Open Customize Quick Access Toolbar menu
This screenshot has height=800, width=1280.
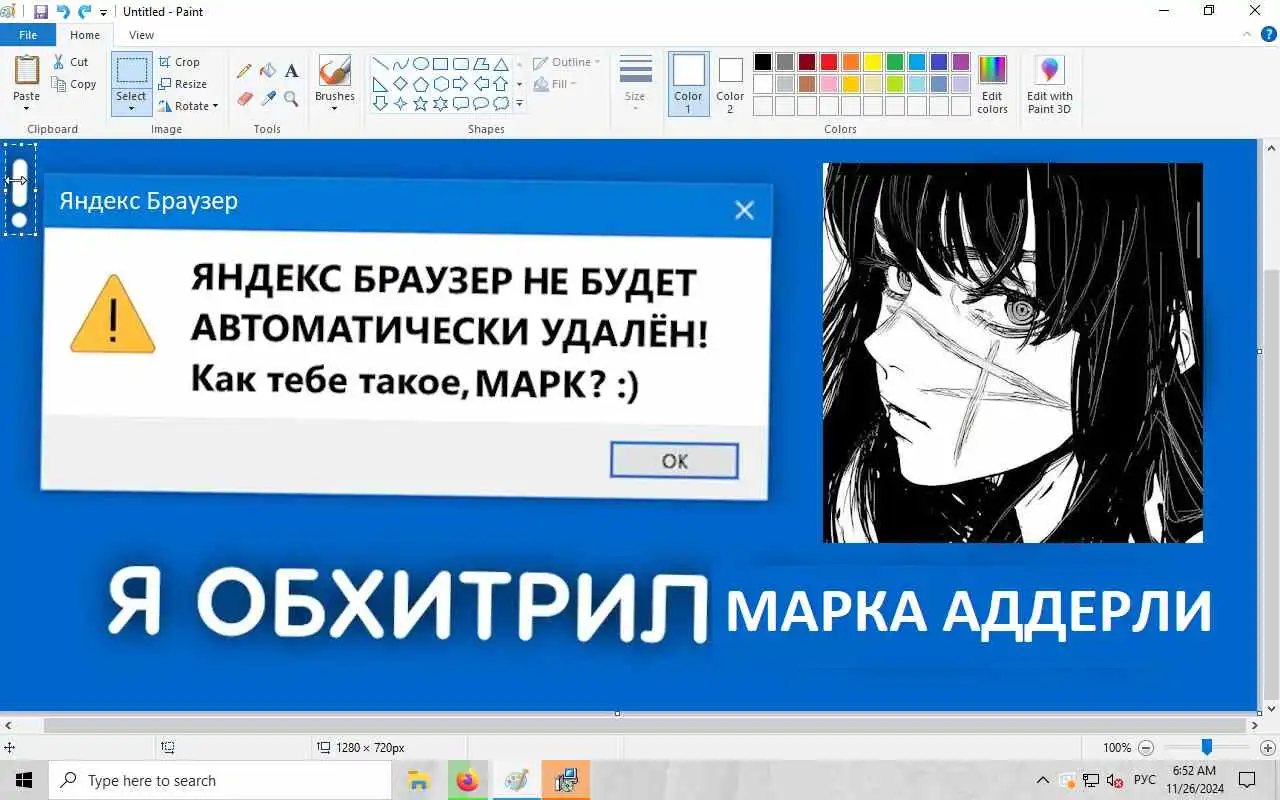click(104, 13)
